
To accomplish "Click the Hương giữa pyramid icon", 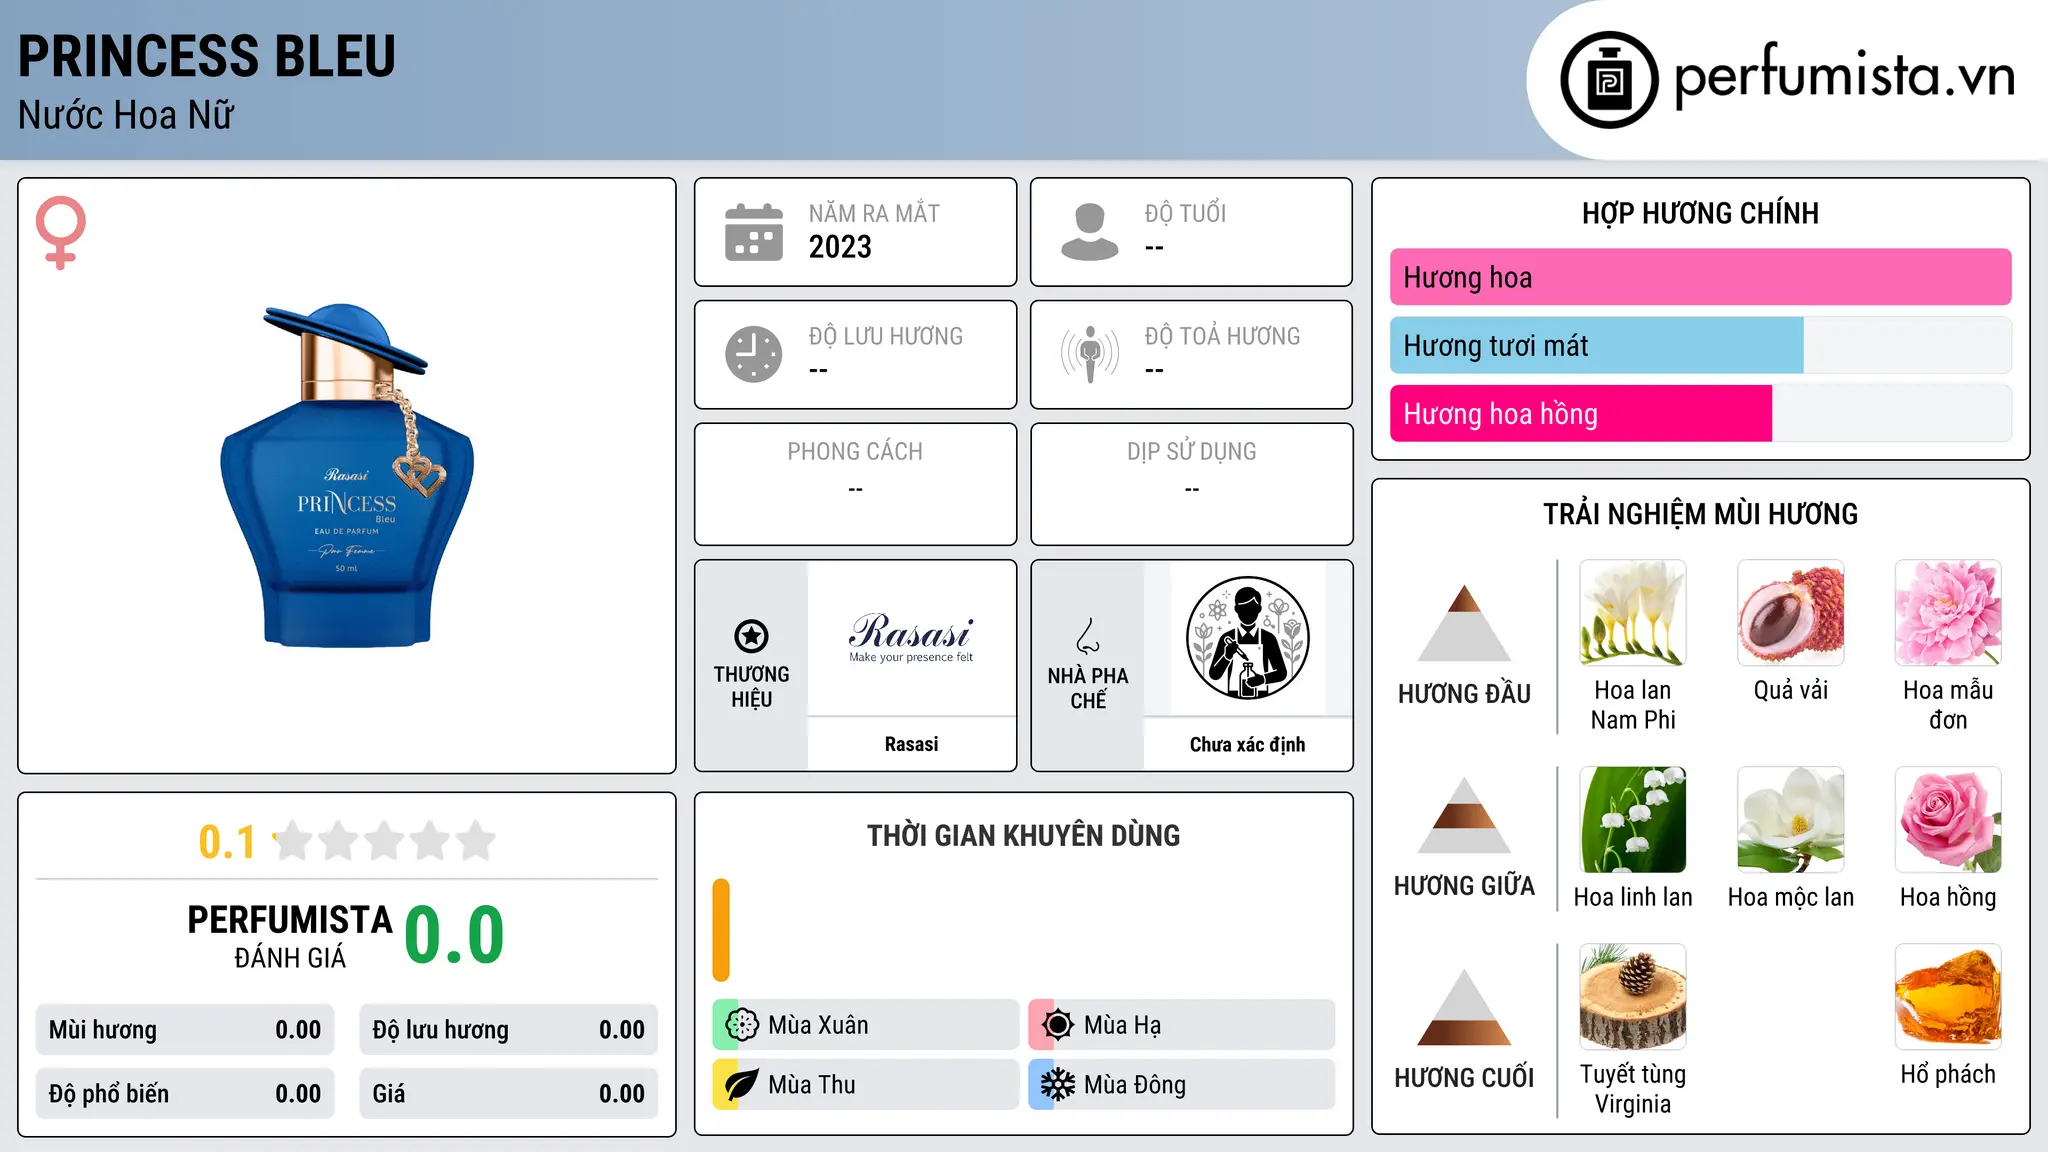I will [x=1464, y=815].
